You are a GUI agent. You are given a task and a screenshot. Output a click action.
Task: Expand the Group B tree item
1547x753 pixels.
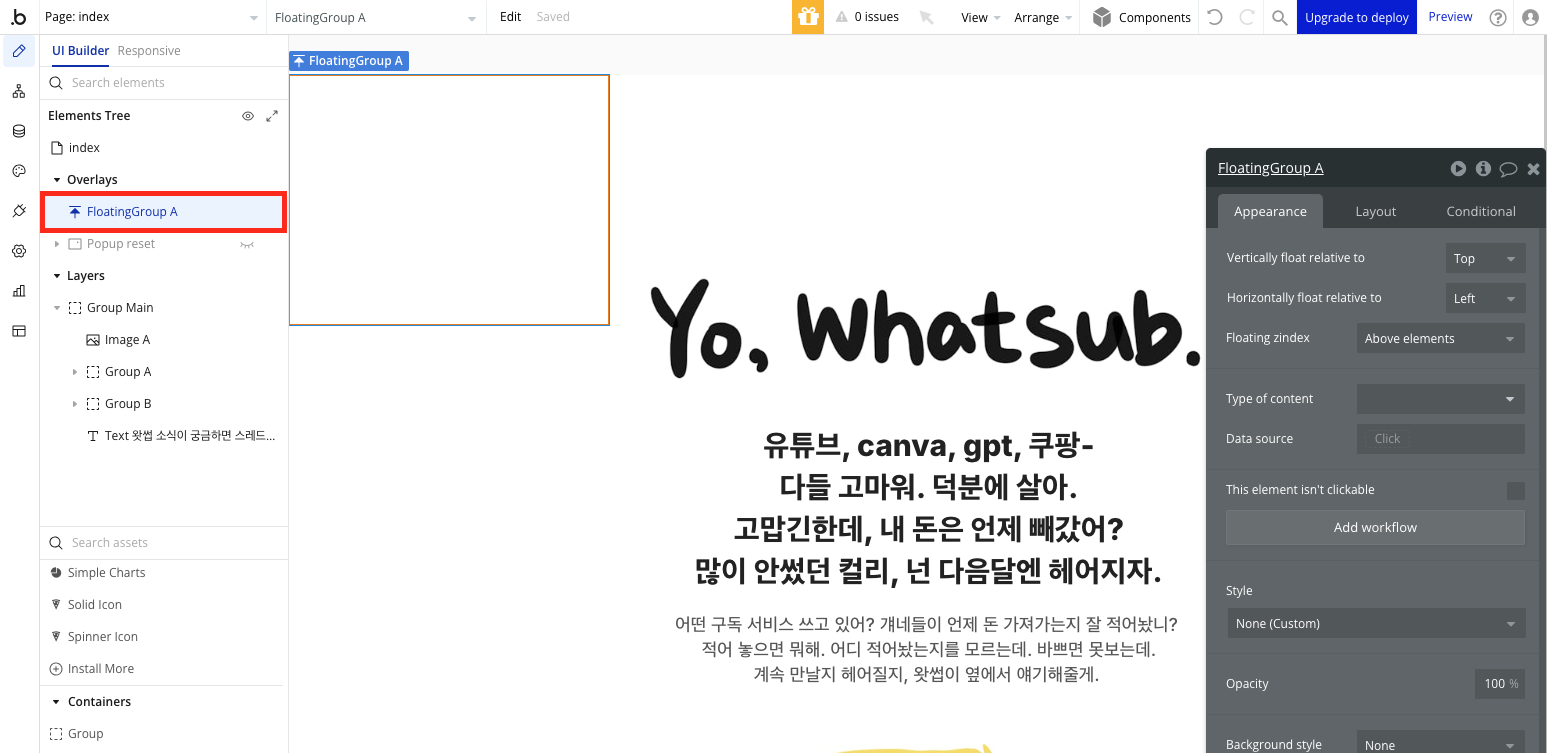75,404
